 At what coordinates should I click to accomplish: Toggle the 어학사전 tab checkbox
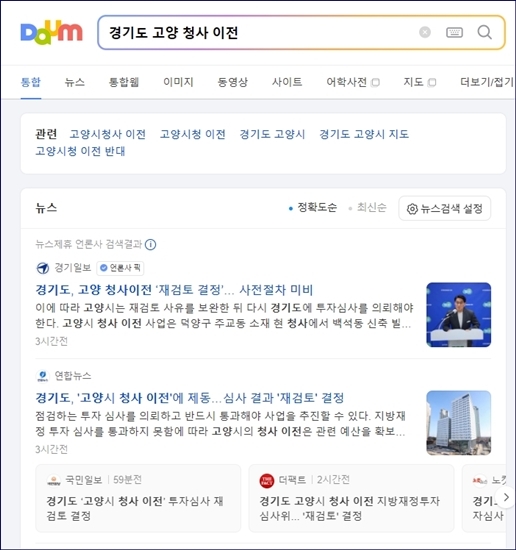click(x=375, y=82)
